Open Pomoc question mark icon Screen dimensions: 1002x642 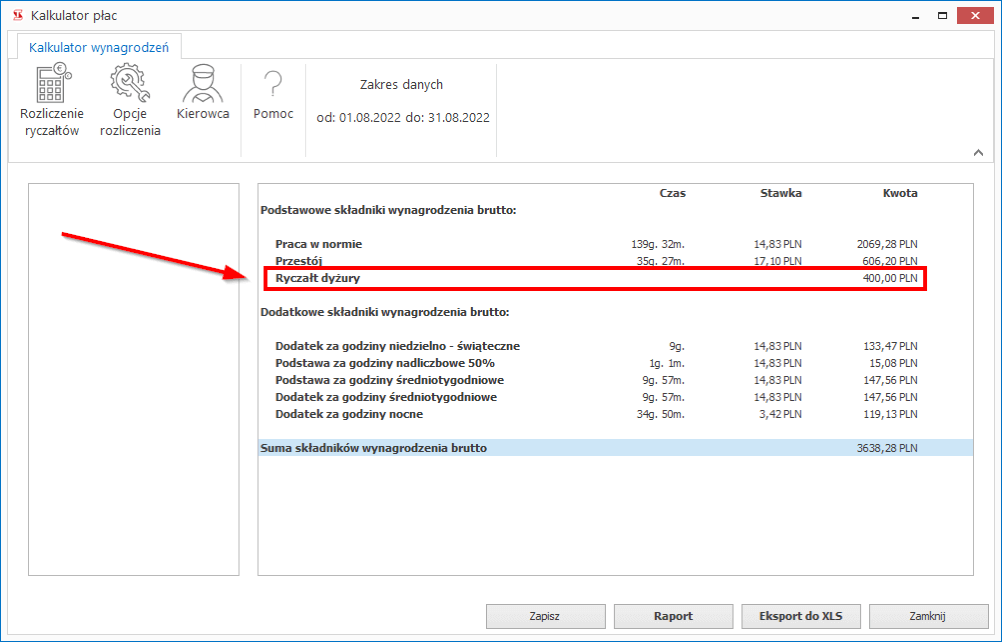(273, 84)
